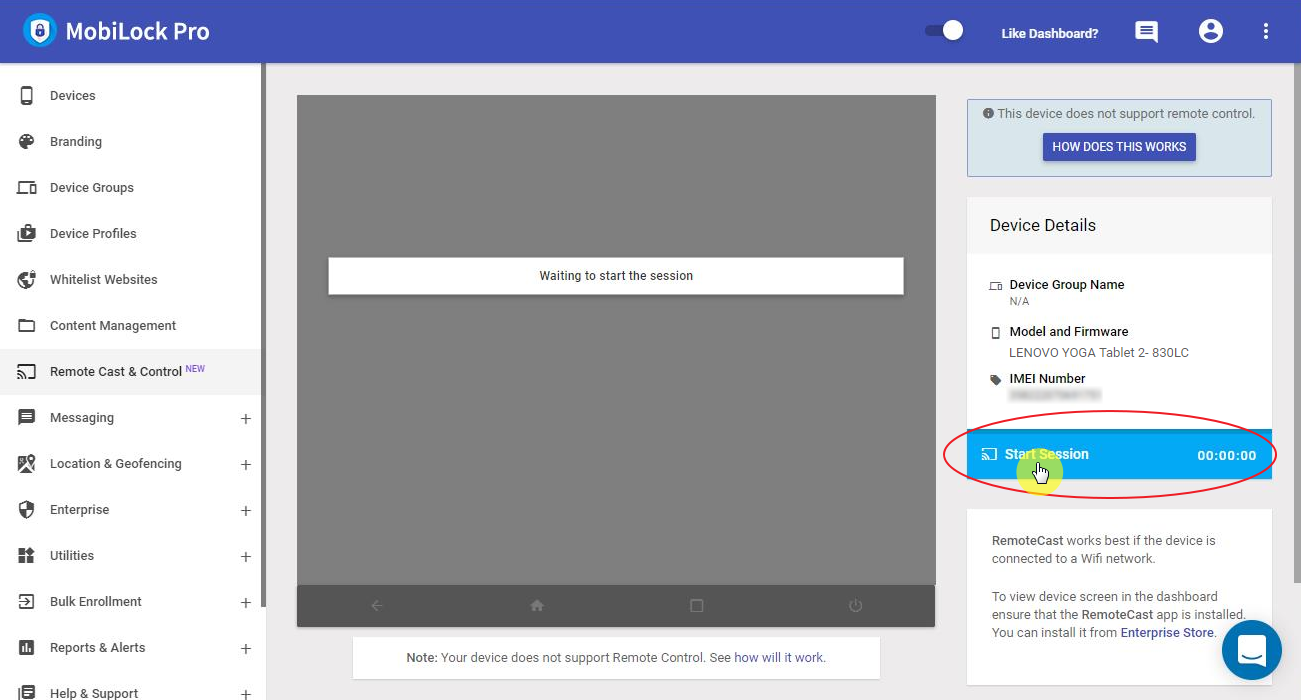
Task: Click the Device Group Name label
Action: click(x=1067, y=285)
